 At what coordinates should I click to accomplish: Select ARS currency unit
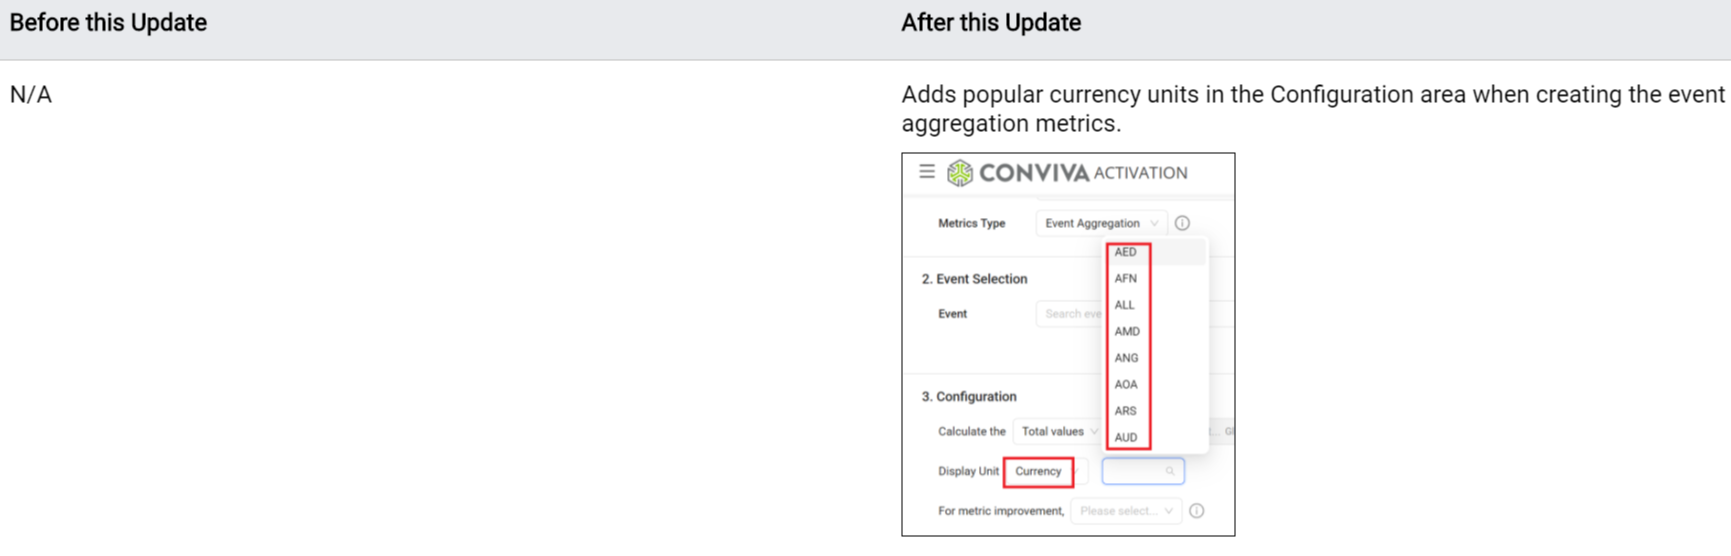click(x=1126, y=411)
